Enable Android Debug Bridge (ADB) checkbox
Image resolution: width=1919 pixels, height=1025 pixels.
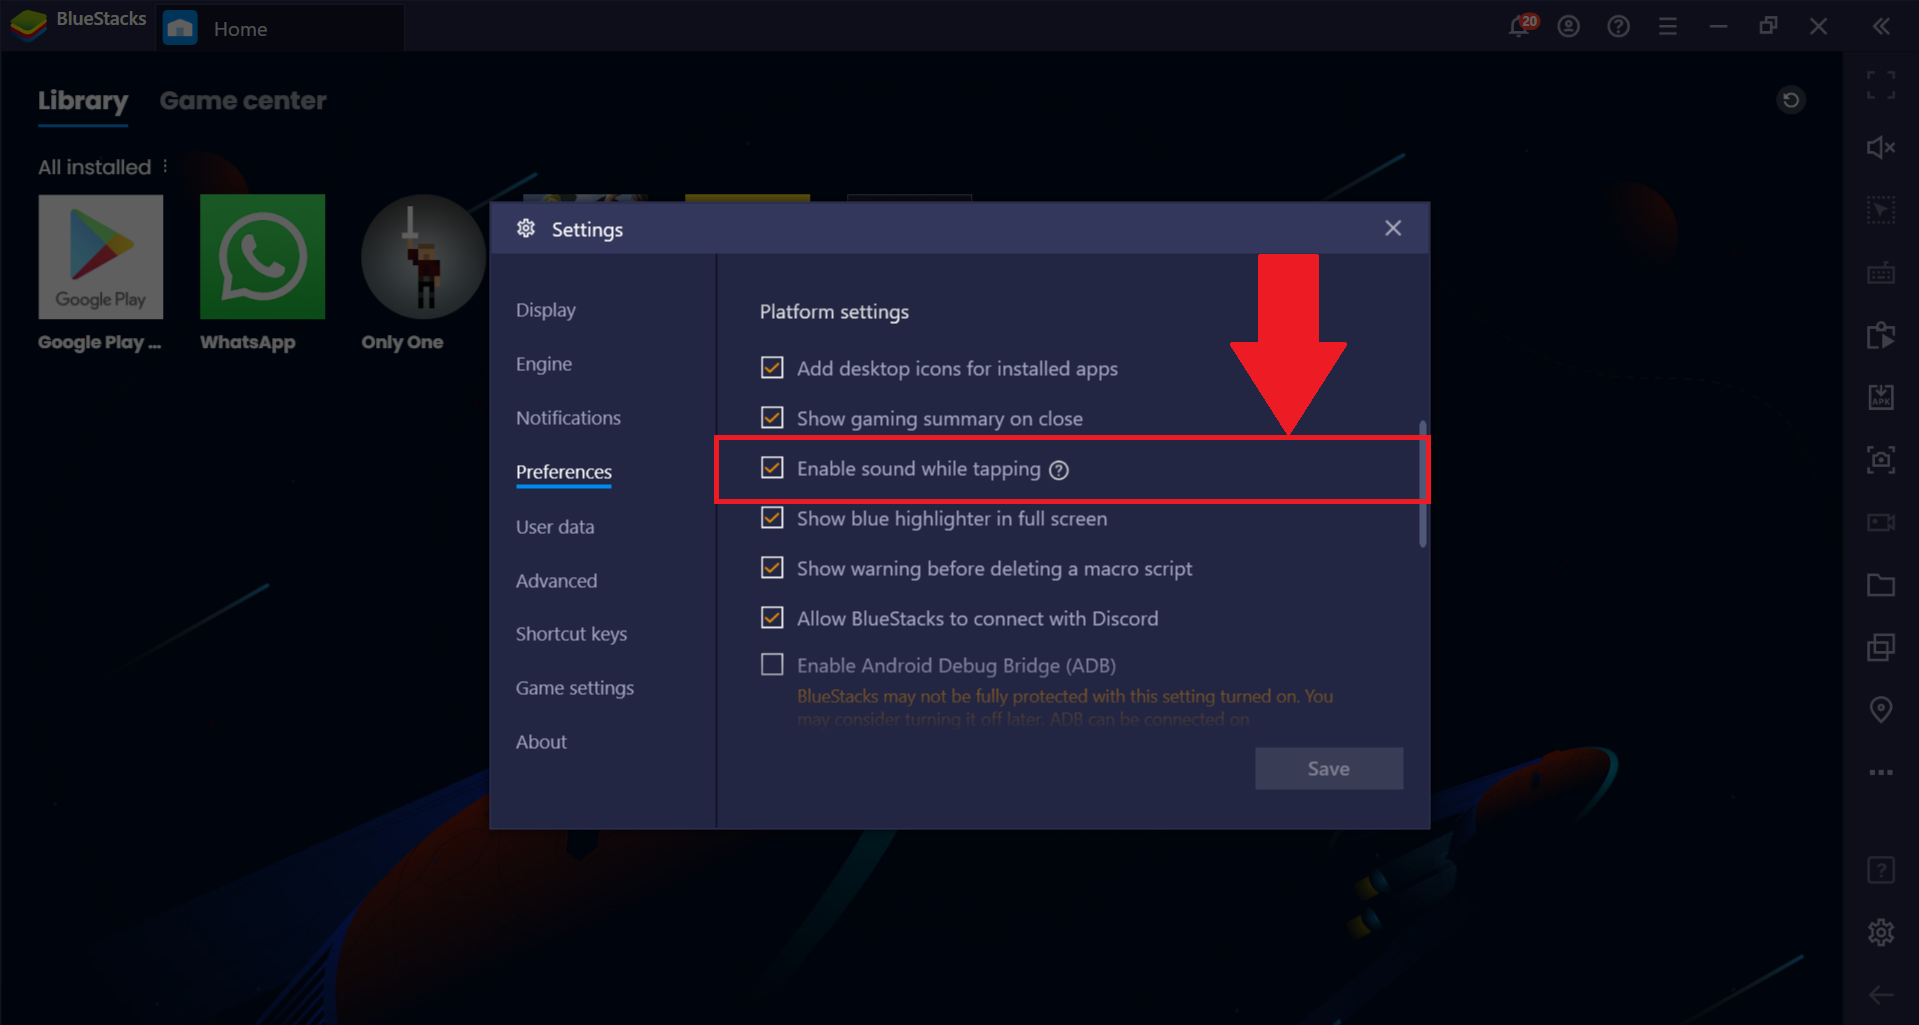click(x=772, y=665)
